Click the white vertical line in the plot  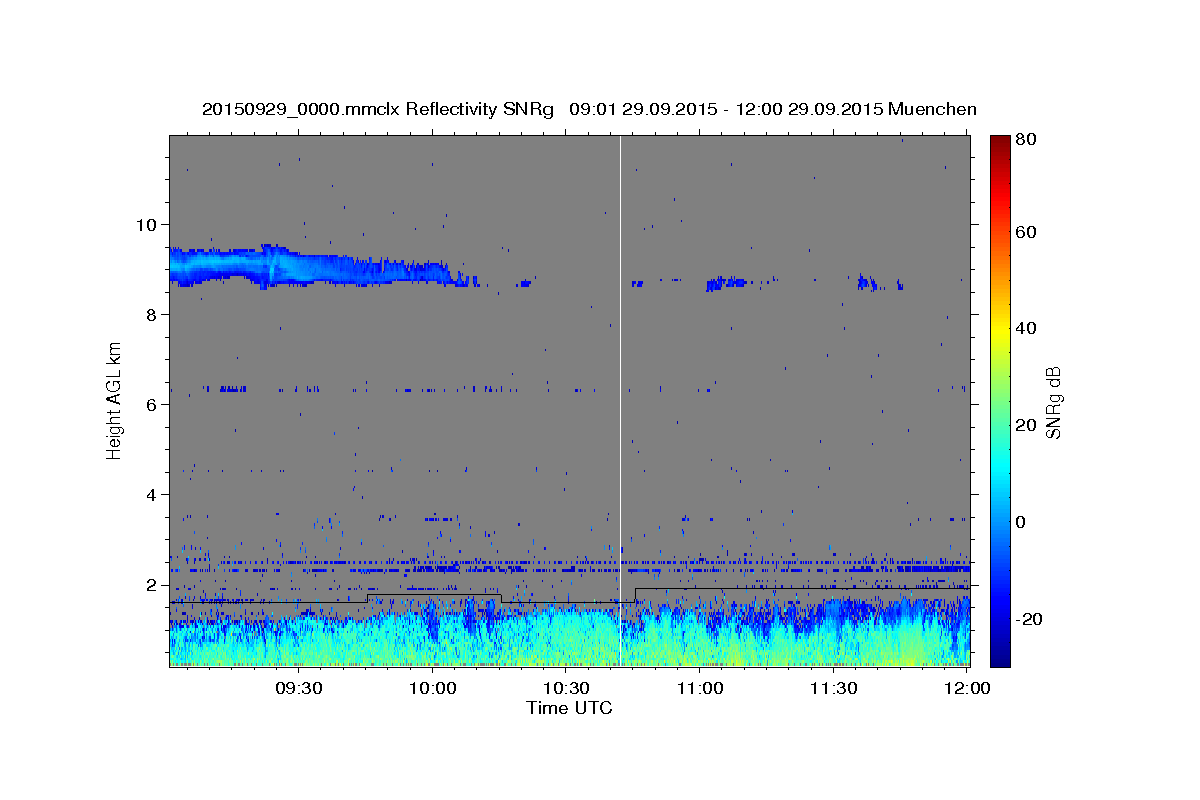(620, 400)
